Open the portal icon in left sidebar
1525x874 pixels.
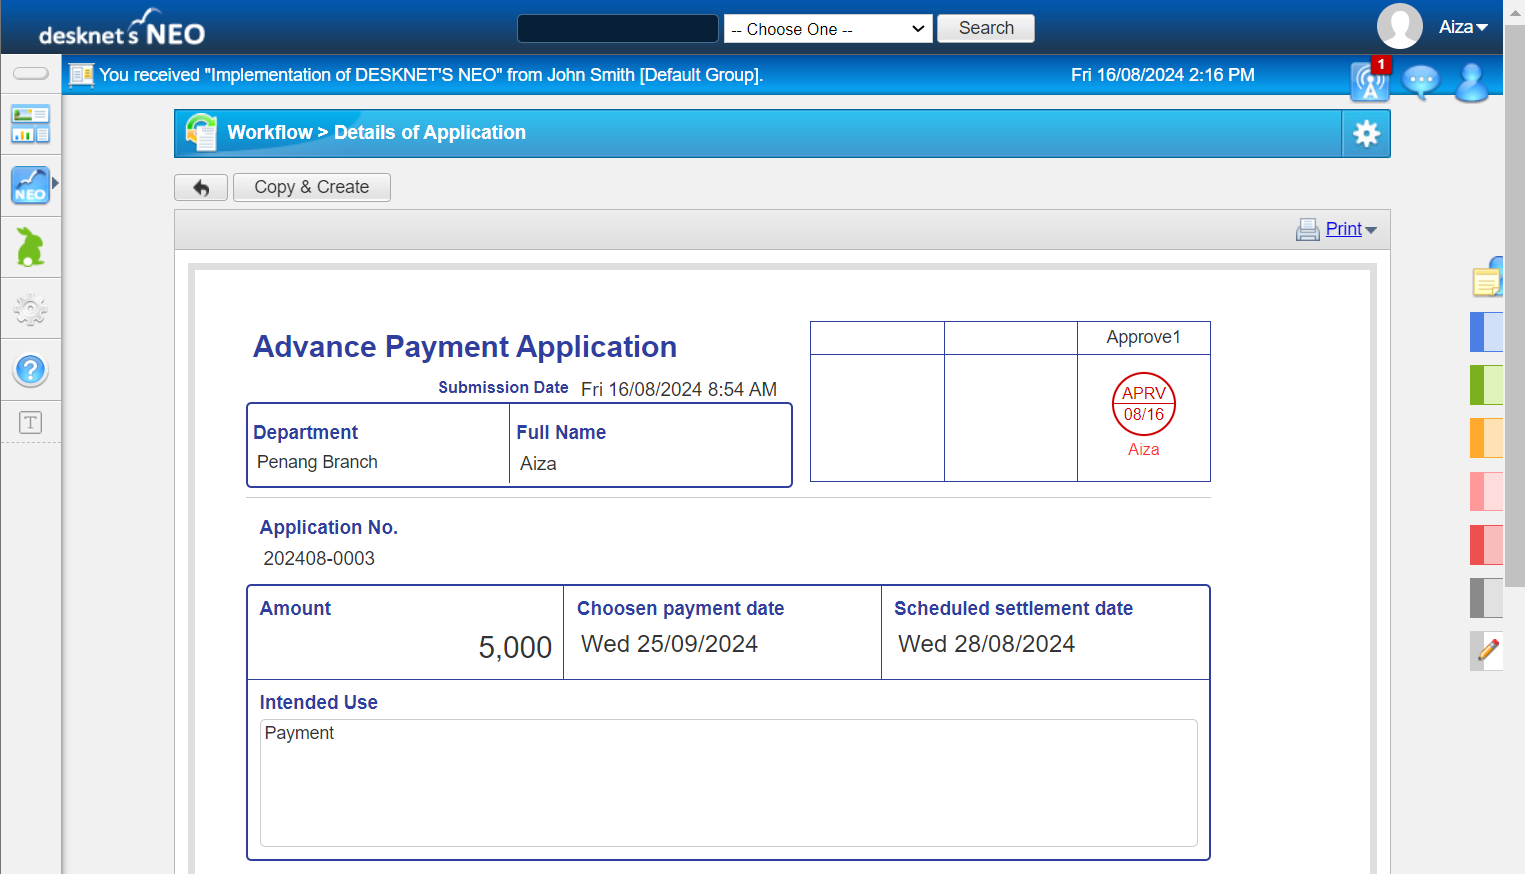point(30,124)
